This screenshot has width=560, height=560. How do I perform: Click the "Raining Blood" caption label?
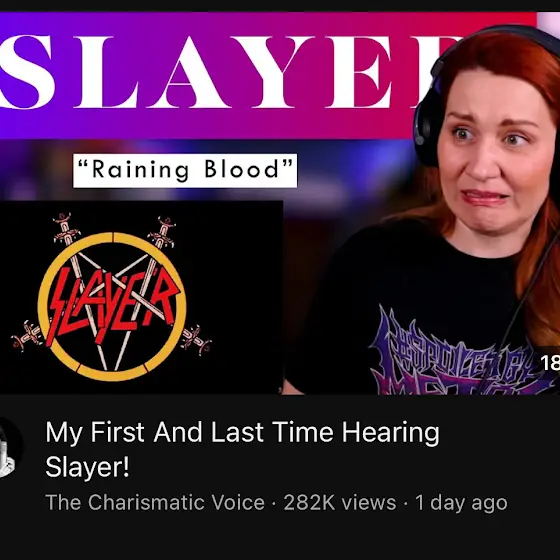pyautogui.click(x=185, y=170)
